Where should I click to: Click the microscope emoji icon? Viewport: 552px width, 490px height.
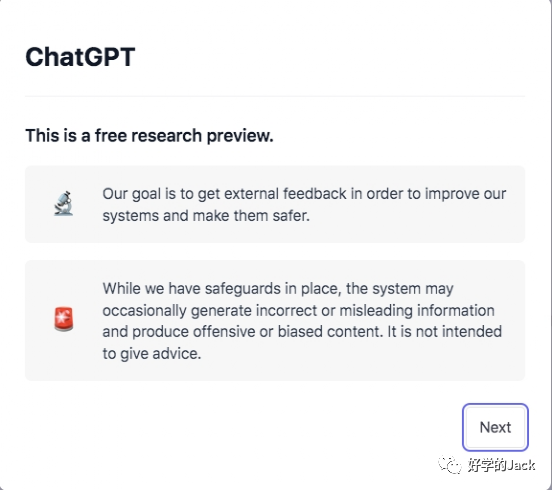click(x=64, y=203)
